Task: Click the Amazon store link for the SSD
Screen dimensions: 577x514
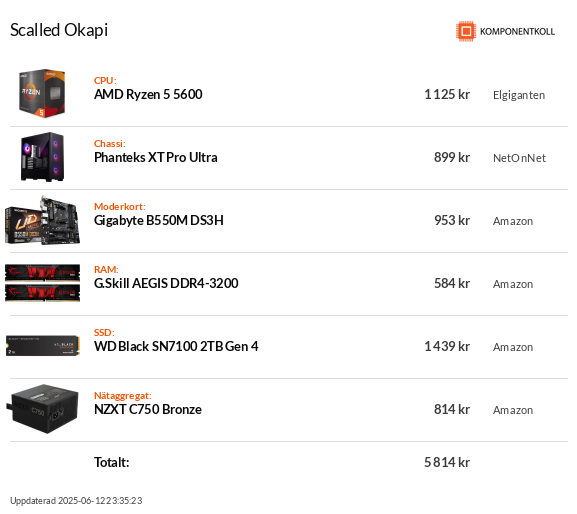Action: click(513, 347)
